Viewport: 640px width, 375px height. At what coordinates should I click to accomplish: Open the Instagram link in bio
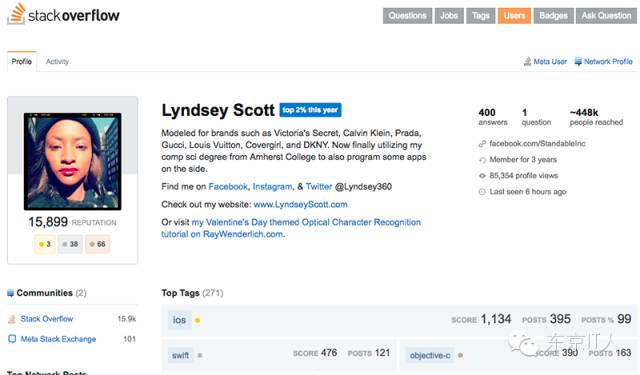pyautogui.click(x=272, y=186)
